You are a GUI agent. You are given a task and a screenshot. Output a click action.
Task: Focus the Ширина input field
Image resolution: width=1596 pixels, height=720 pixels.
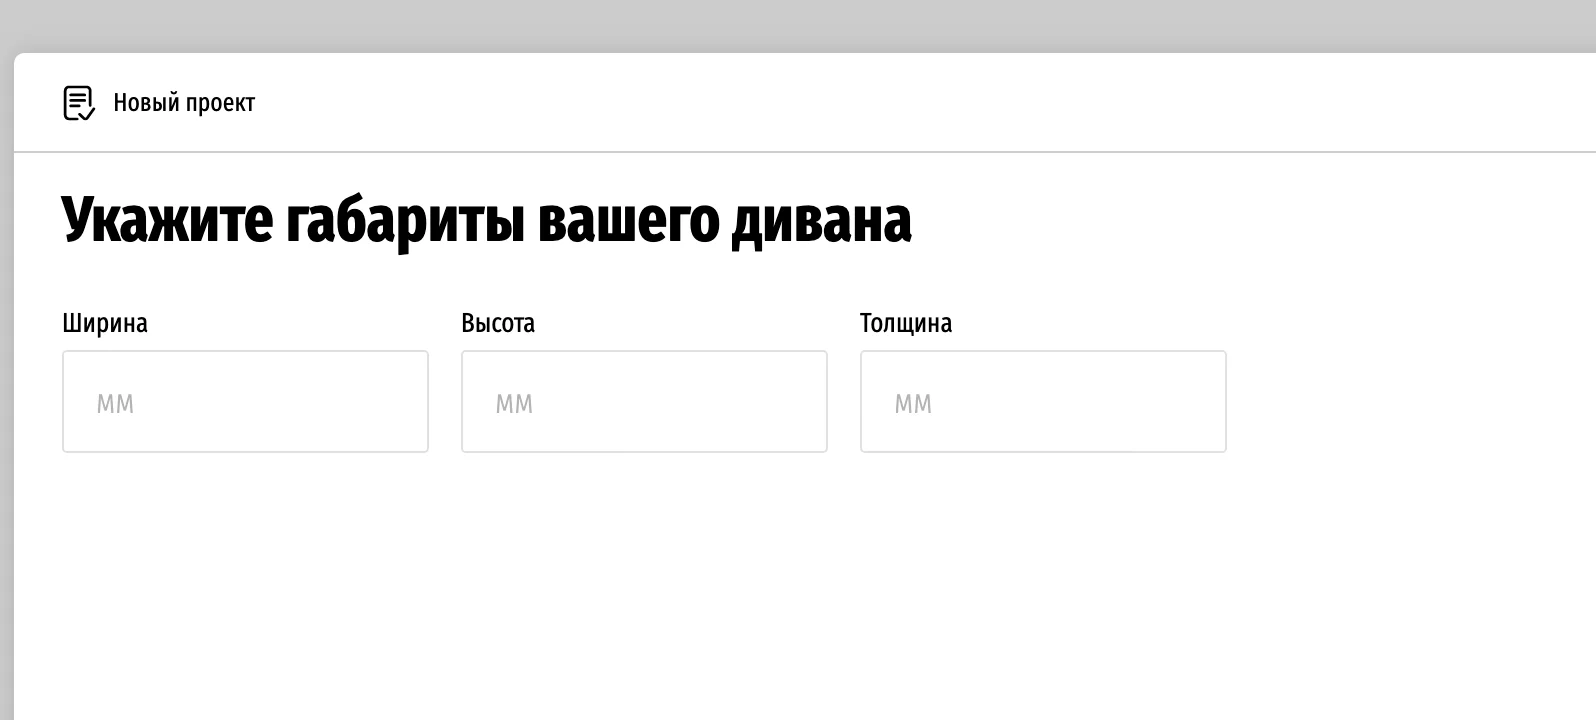(245, 401)
